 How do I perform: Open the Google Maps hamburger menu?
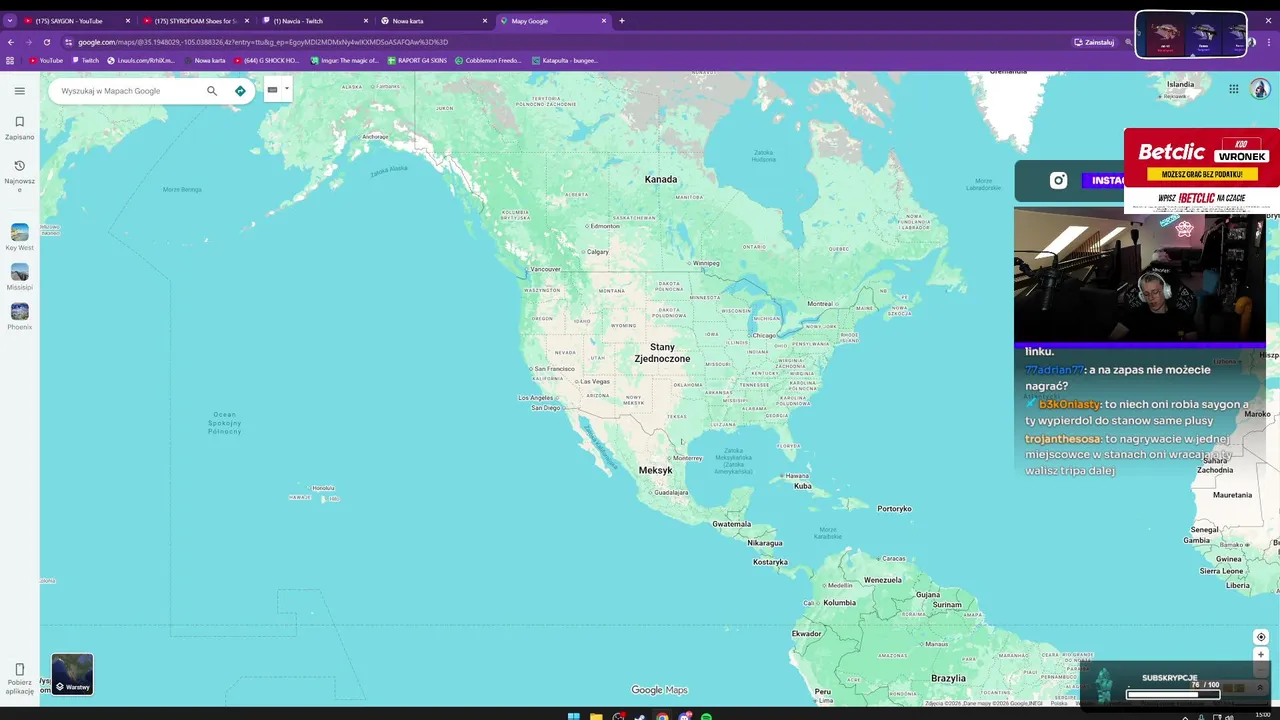19,91
